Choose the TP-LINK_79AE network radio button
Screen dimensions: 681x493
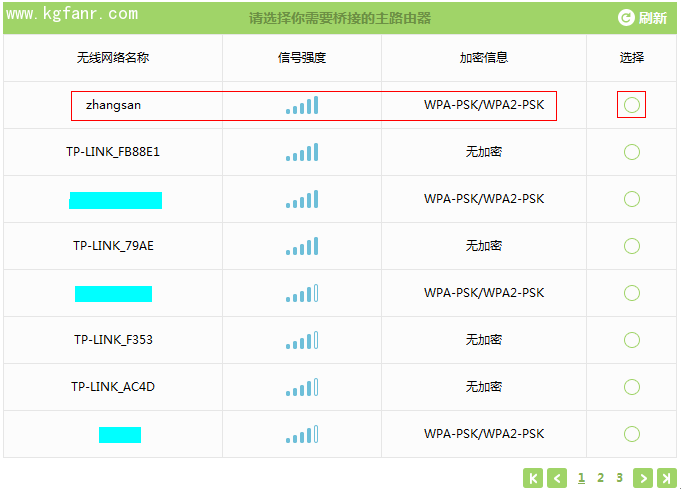pyautogui.click(x=631, y=246)
